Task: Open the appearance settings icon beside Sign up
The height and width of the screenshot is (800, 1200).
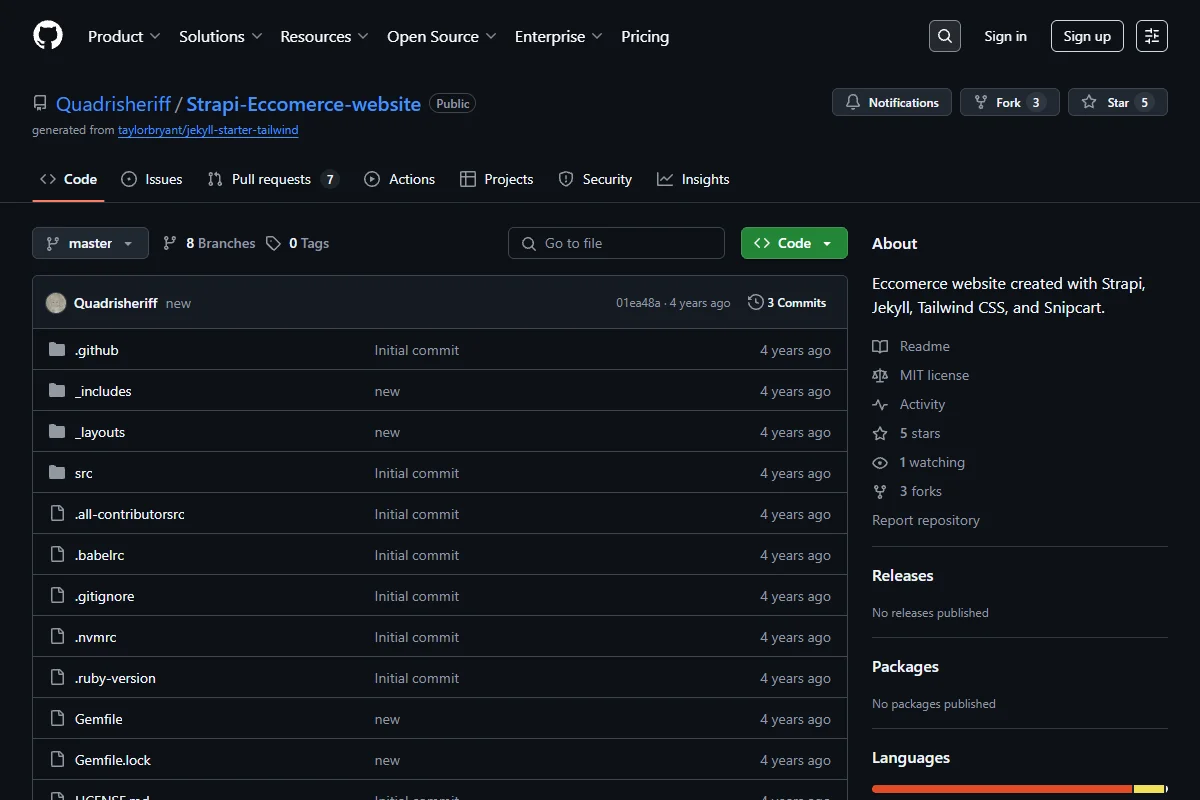Action: (x=1152, y=36)
